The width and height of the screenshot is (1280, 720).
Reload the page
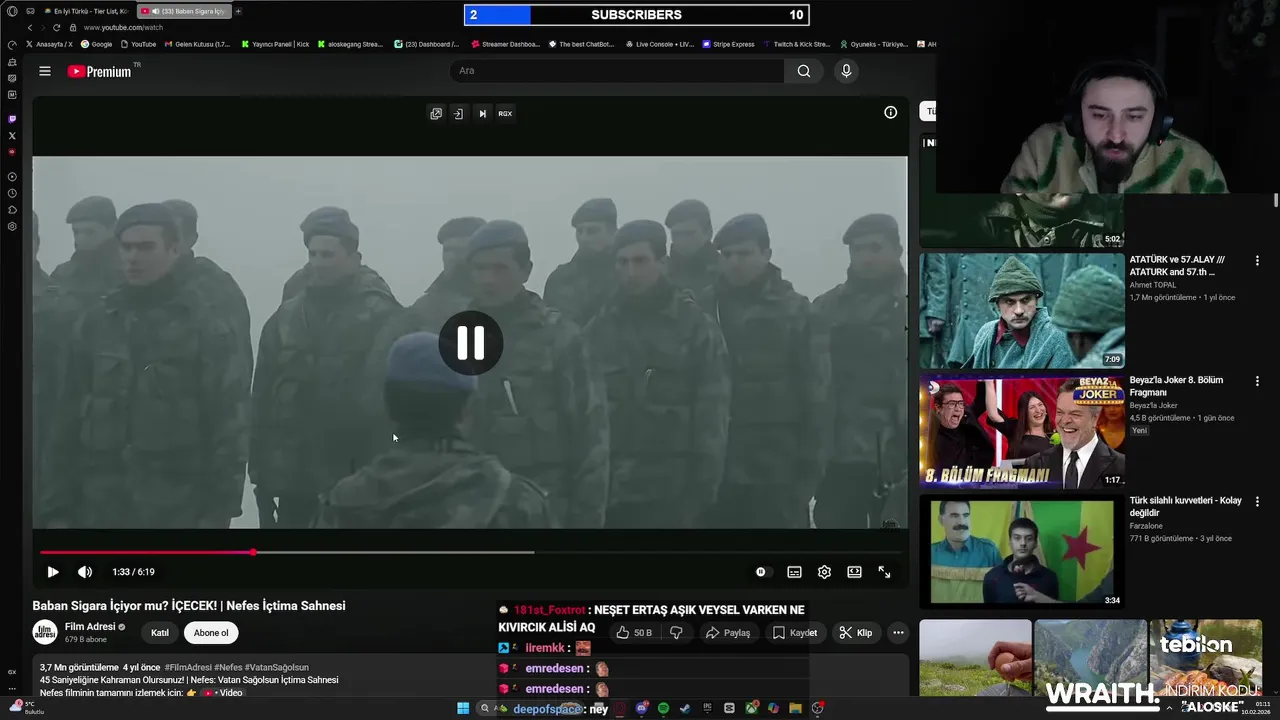[x=56, y=28]
